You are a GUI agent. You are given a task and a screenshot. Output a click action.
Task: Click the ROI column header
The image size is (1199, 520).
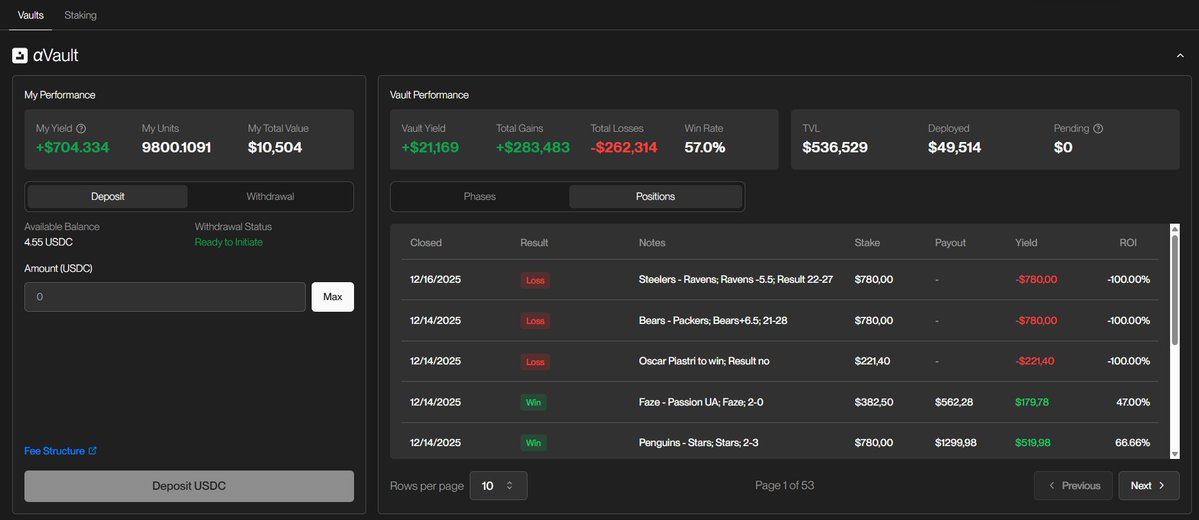[1128, 242]
